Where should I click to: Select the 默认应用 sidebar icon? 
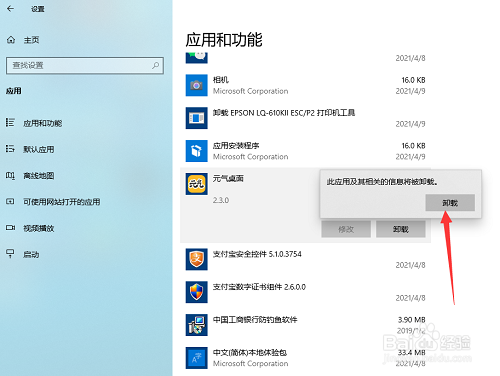pos(10,149)
